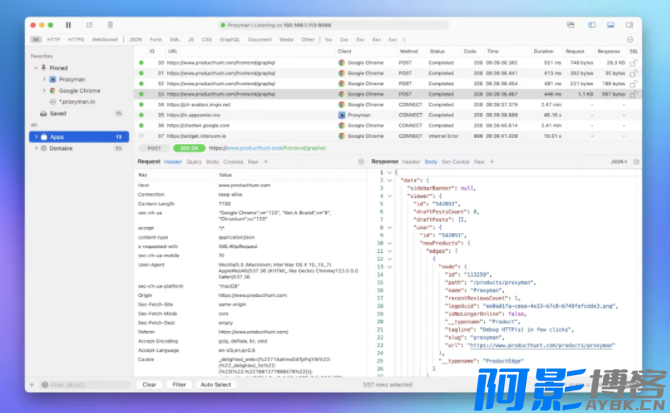Toggle the bottom detail panel icon
This screenshot has width=670, height=413.
[611, 25]
